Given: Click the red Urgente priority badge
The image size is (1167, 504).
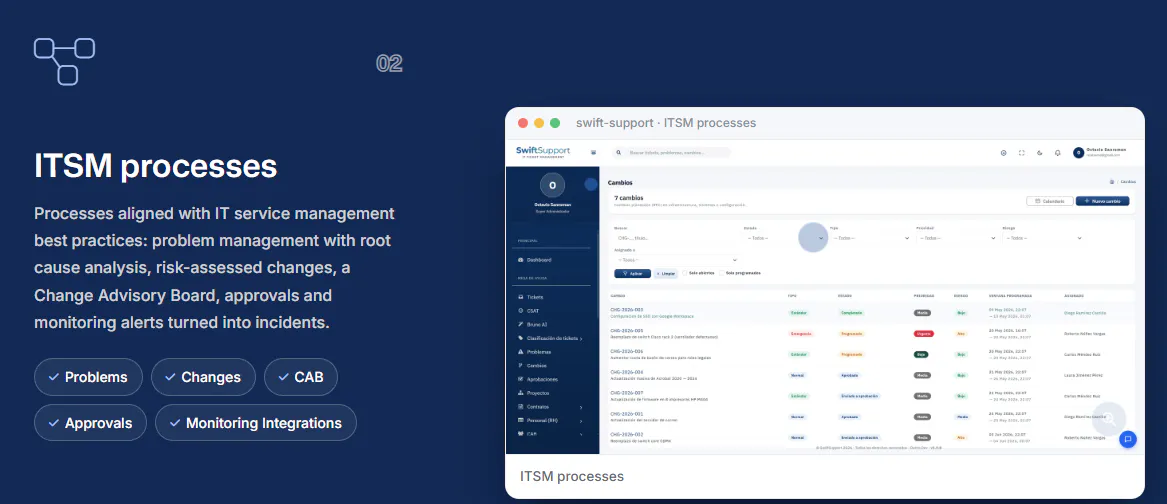Looking at the screenshot, I should coord(924,334).
